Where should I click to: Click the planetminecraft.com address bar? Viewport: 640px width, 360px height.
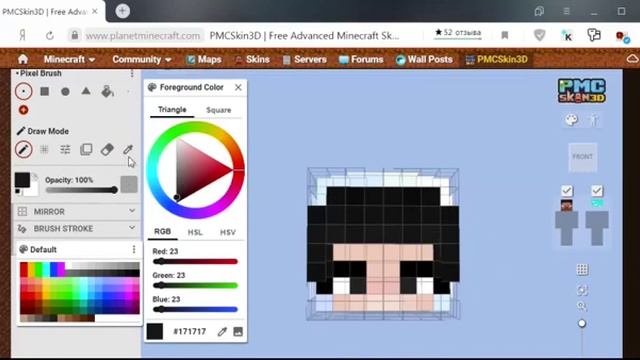click(143, 36)
